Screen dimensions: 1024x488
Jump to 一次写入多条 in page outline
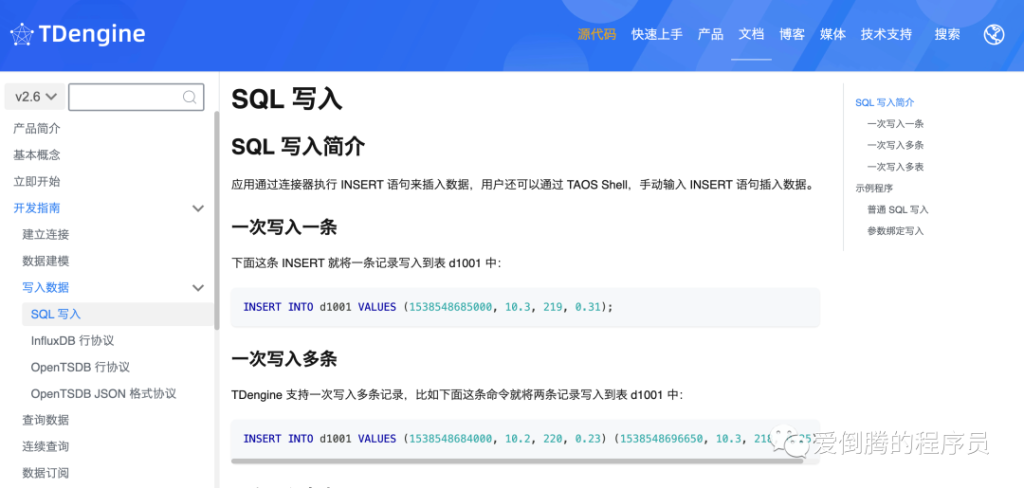895,145
